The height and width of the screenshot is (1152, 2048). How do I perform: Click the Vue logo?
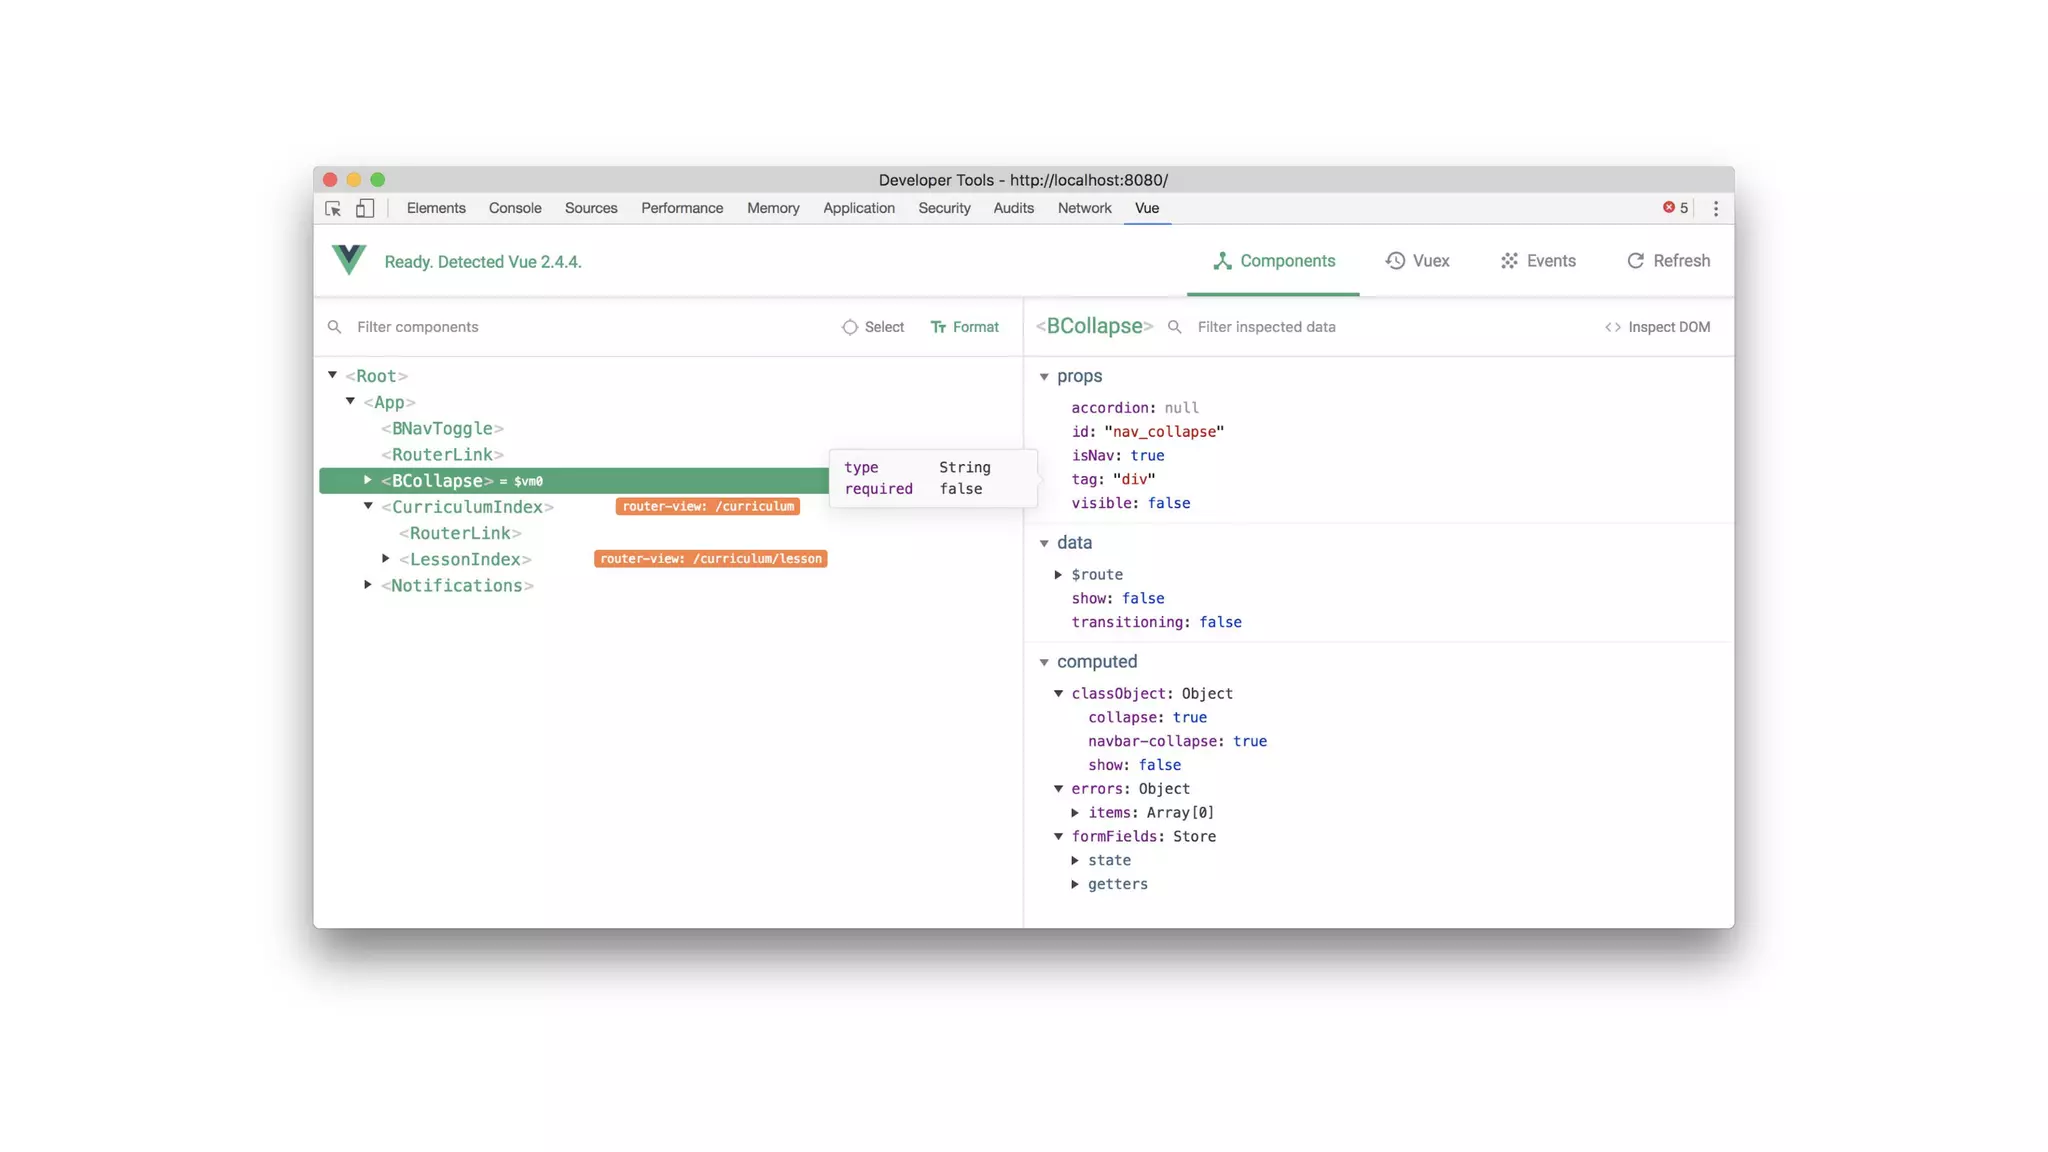(x=349, y=260)
